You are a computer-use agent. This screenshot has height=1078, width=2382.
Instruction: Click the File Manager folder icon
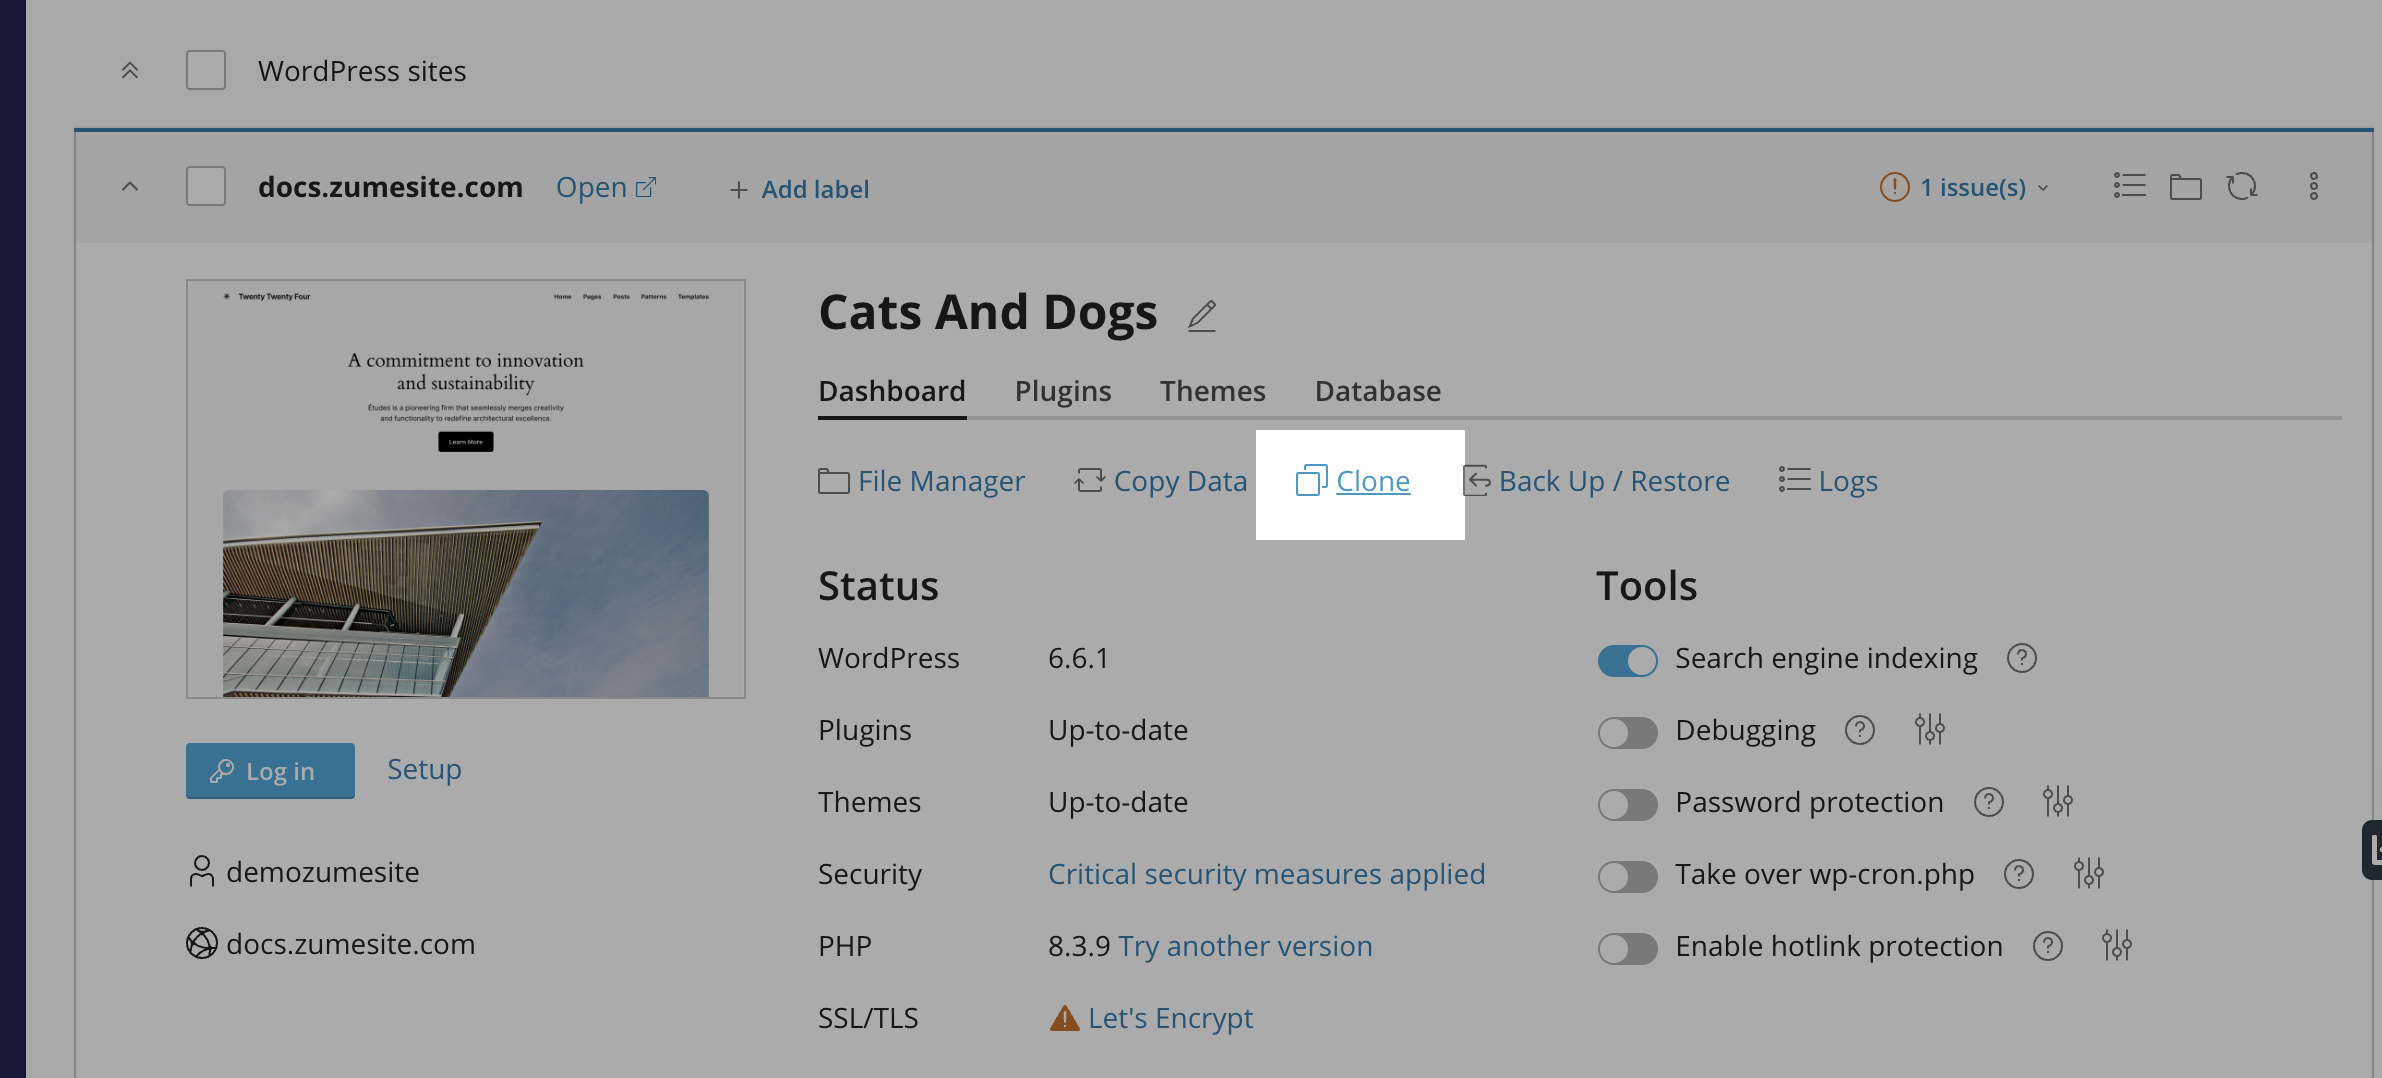pyautogui.click(x=834, y=481)
